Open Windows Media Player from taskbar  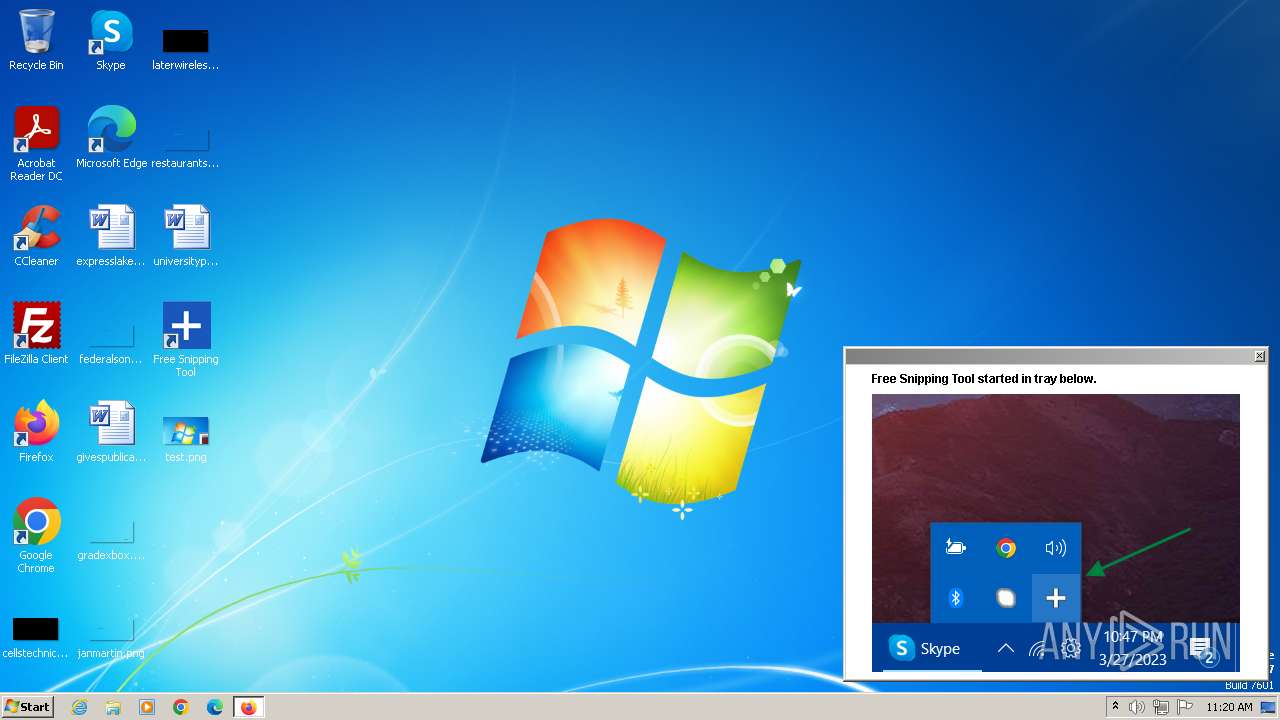(147, 707)
